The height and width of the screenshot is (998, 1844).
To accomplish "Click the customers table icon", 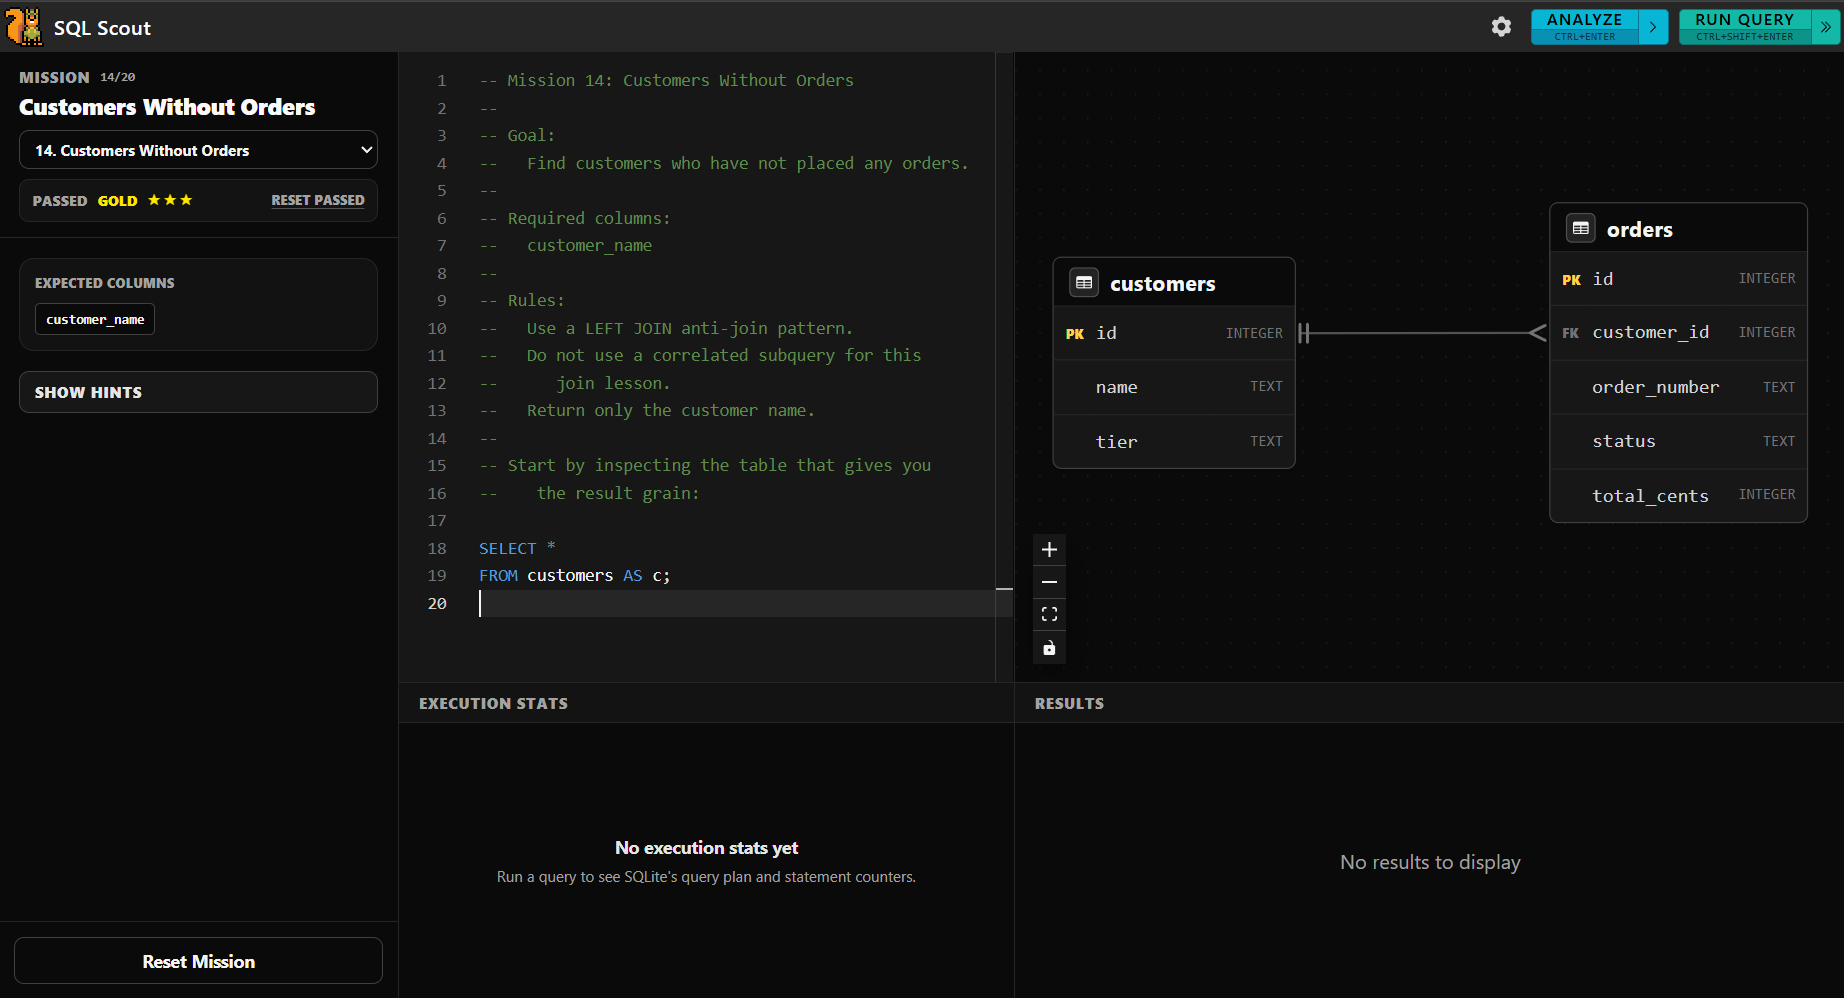I will pyautogui.click(x=1084, y=283).
